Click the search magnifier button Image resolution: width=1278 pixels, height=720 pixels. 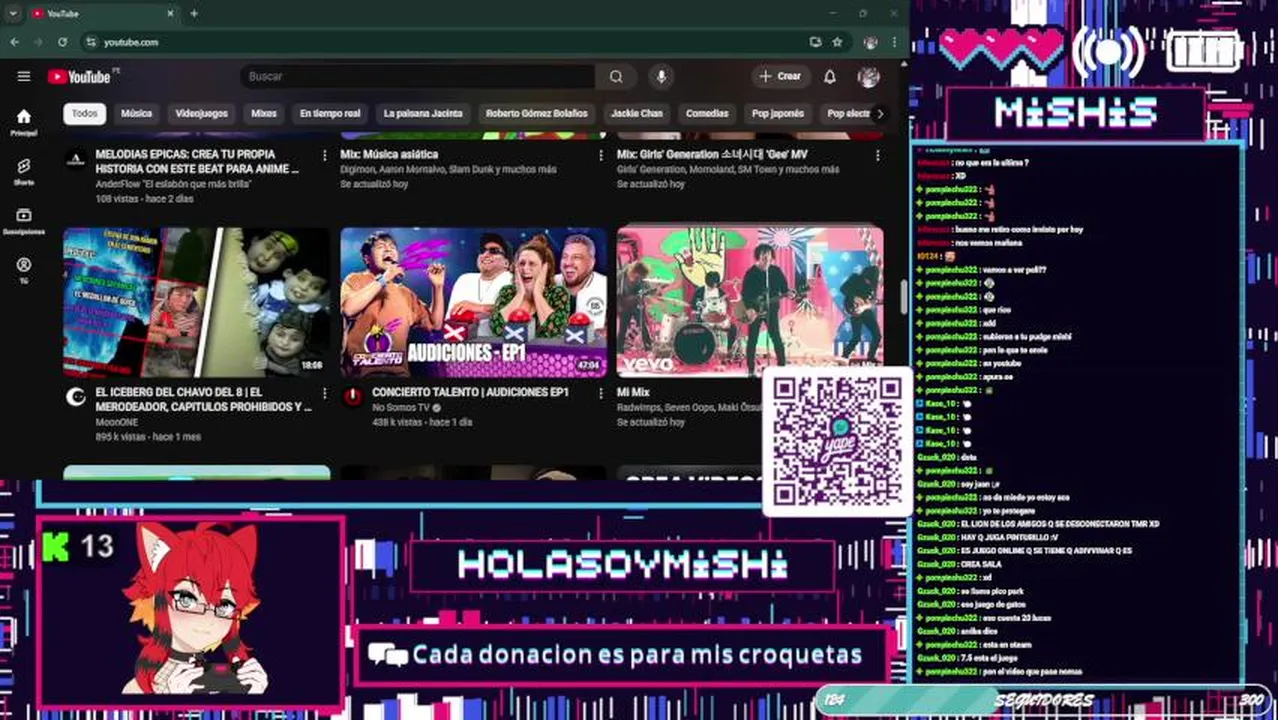point(616,76)
